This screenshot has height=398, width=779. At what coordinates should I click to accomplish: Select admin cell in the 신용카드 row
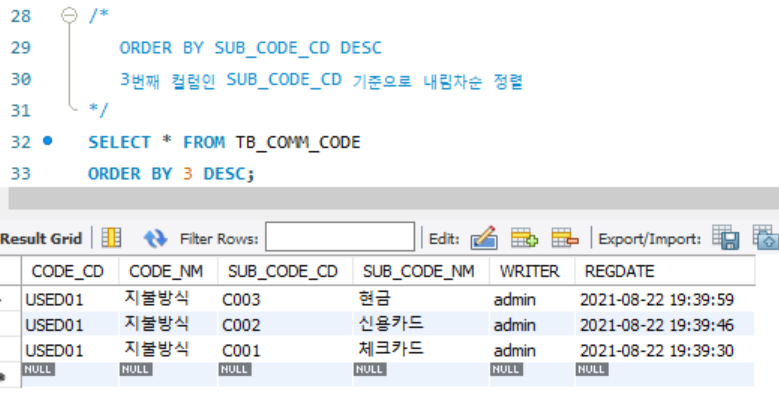[532, 324]
